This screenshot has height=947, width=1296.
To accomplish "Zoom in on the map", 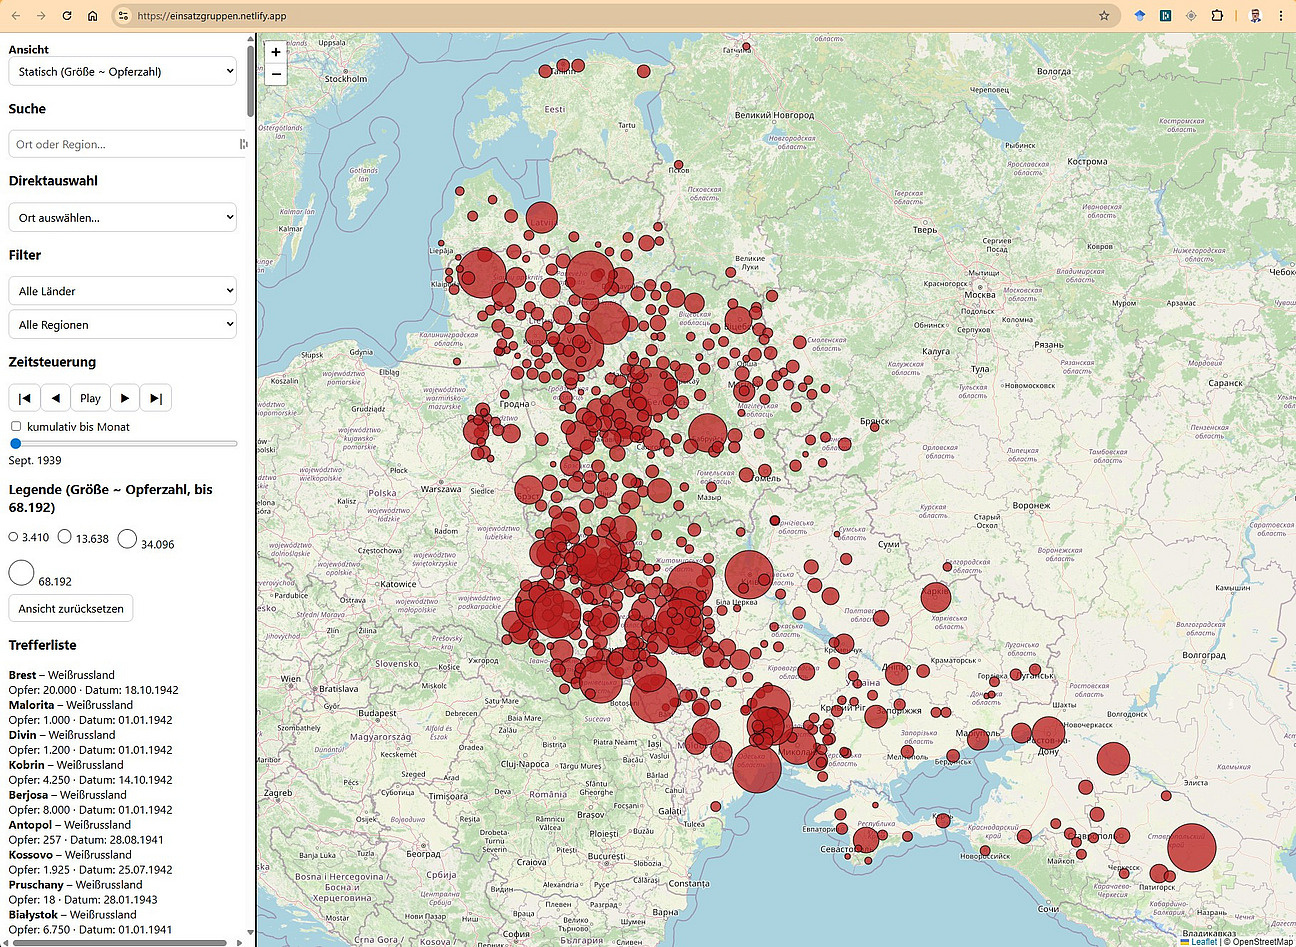I will pos(276,52).
